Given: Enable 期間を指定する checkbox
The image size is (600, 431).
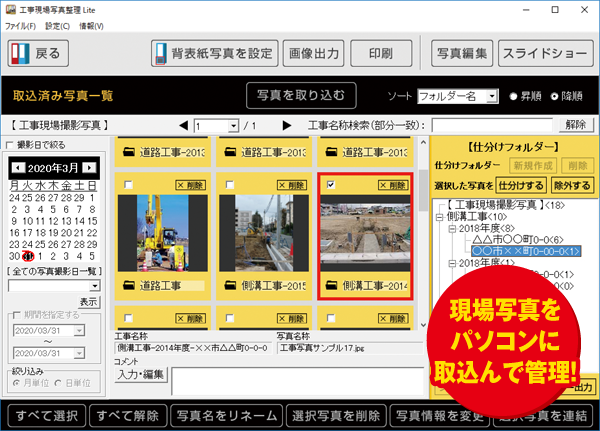Looking at the screenshot, I should tap(16, 315).
